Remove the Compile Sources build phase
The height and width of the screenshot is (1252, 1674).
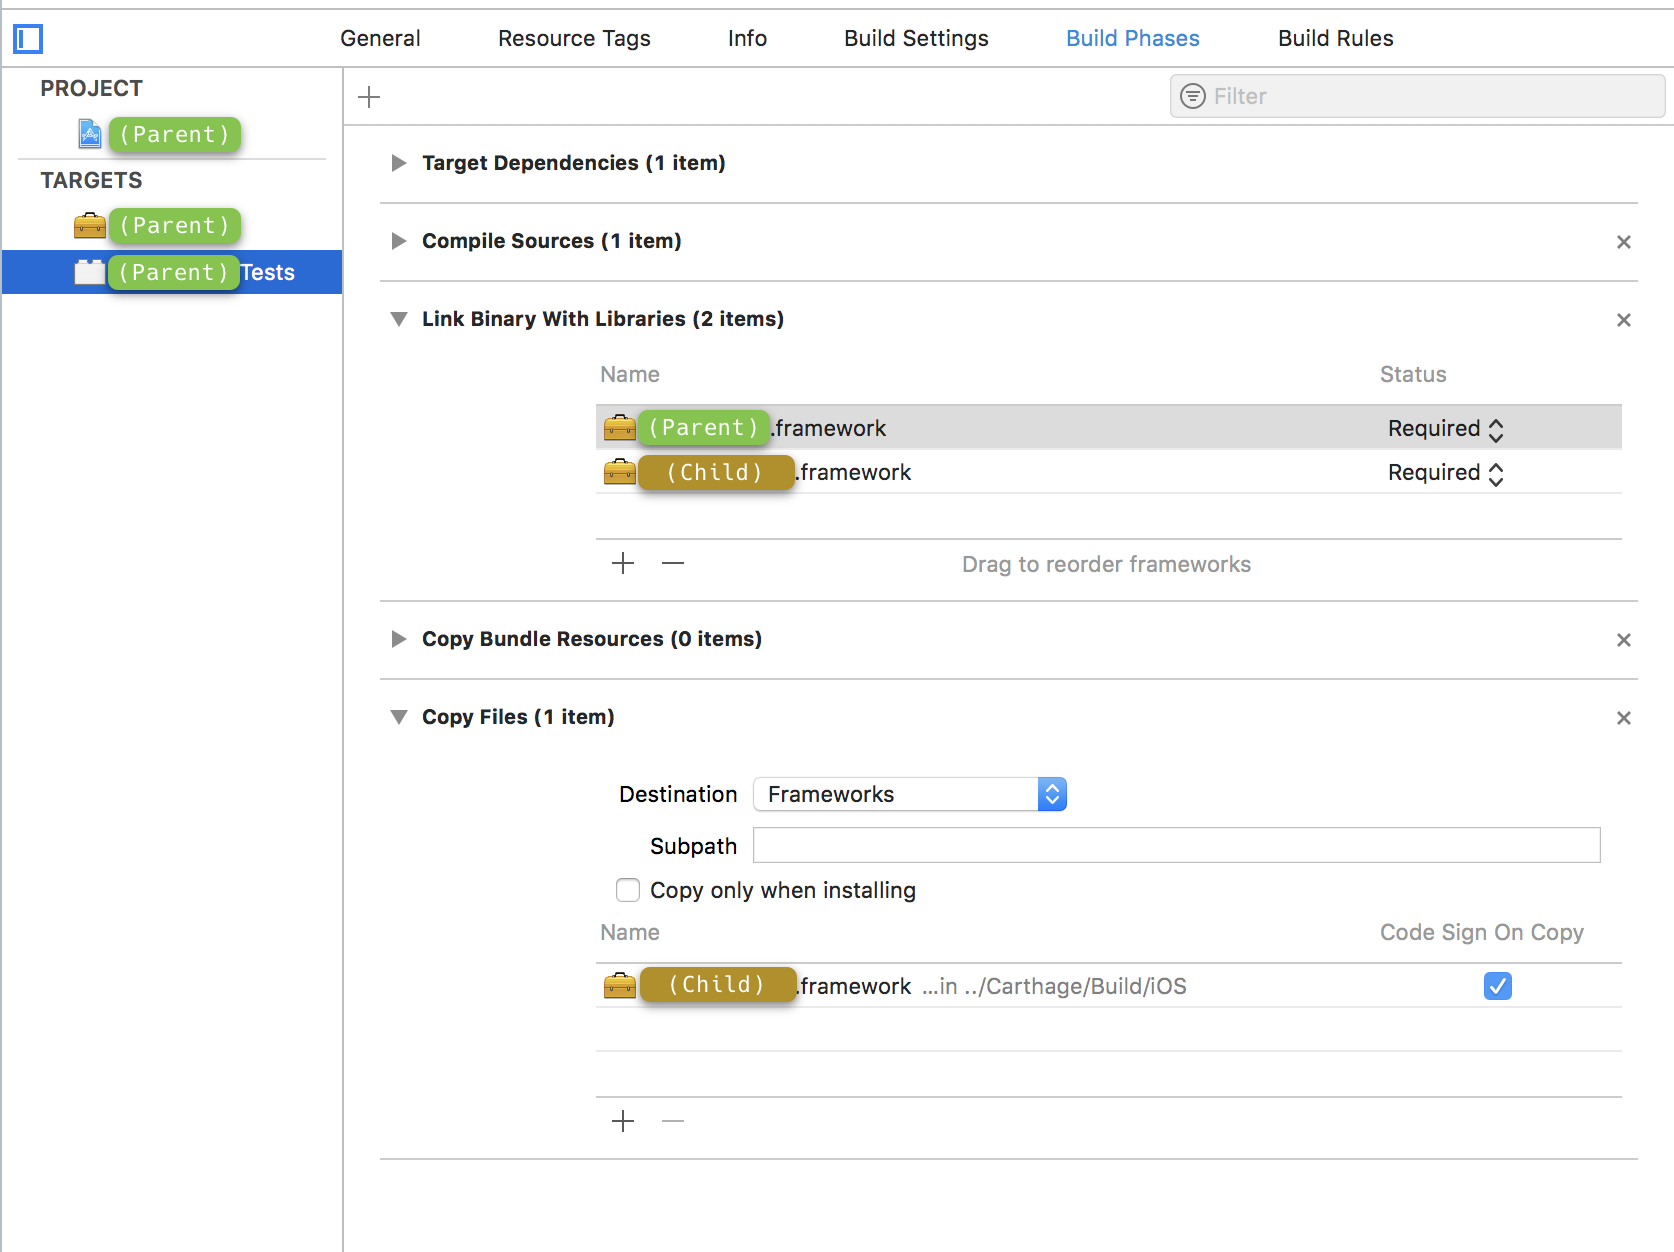pos(1623,241)
